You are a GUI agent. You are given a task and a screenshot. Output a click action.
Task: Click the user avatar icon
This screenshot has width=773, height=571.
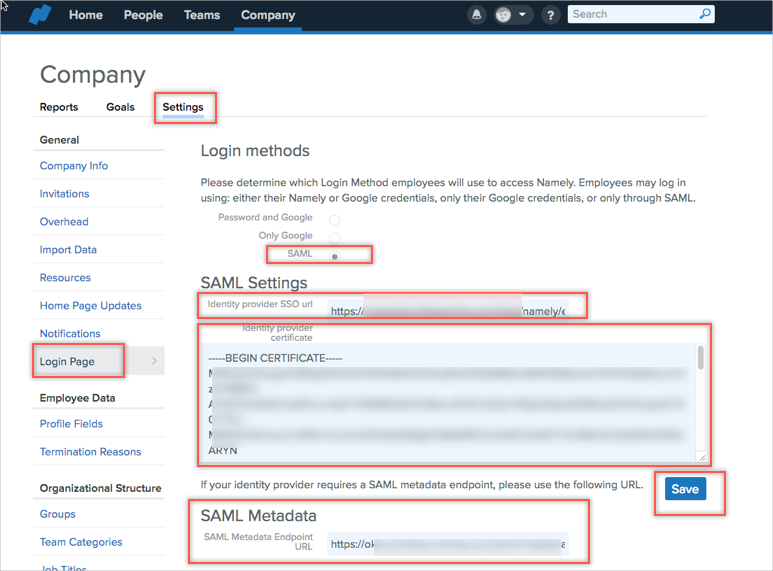504,15
